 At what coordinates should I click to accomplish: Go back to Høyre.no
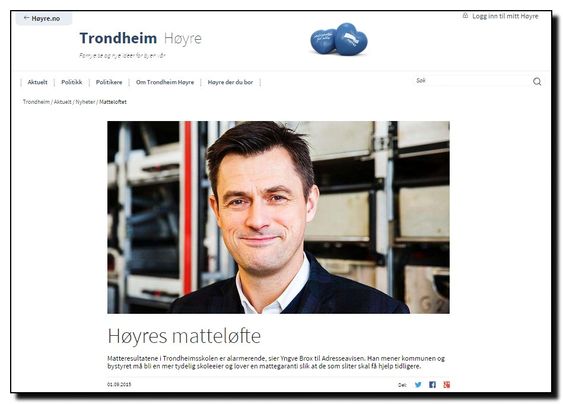tap(44, 19)
